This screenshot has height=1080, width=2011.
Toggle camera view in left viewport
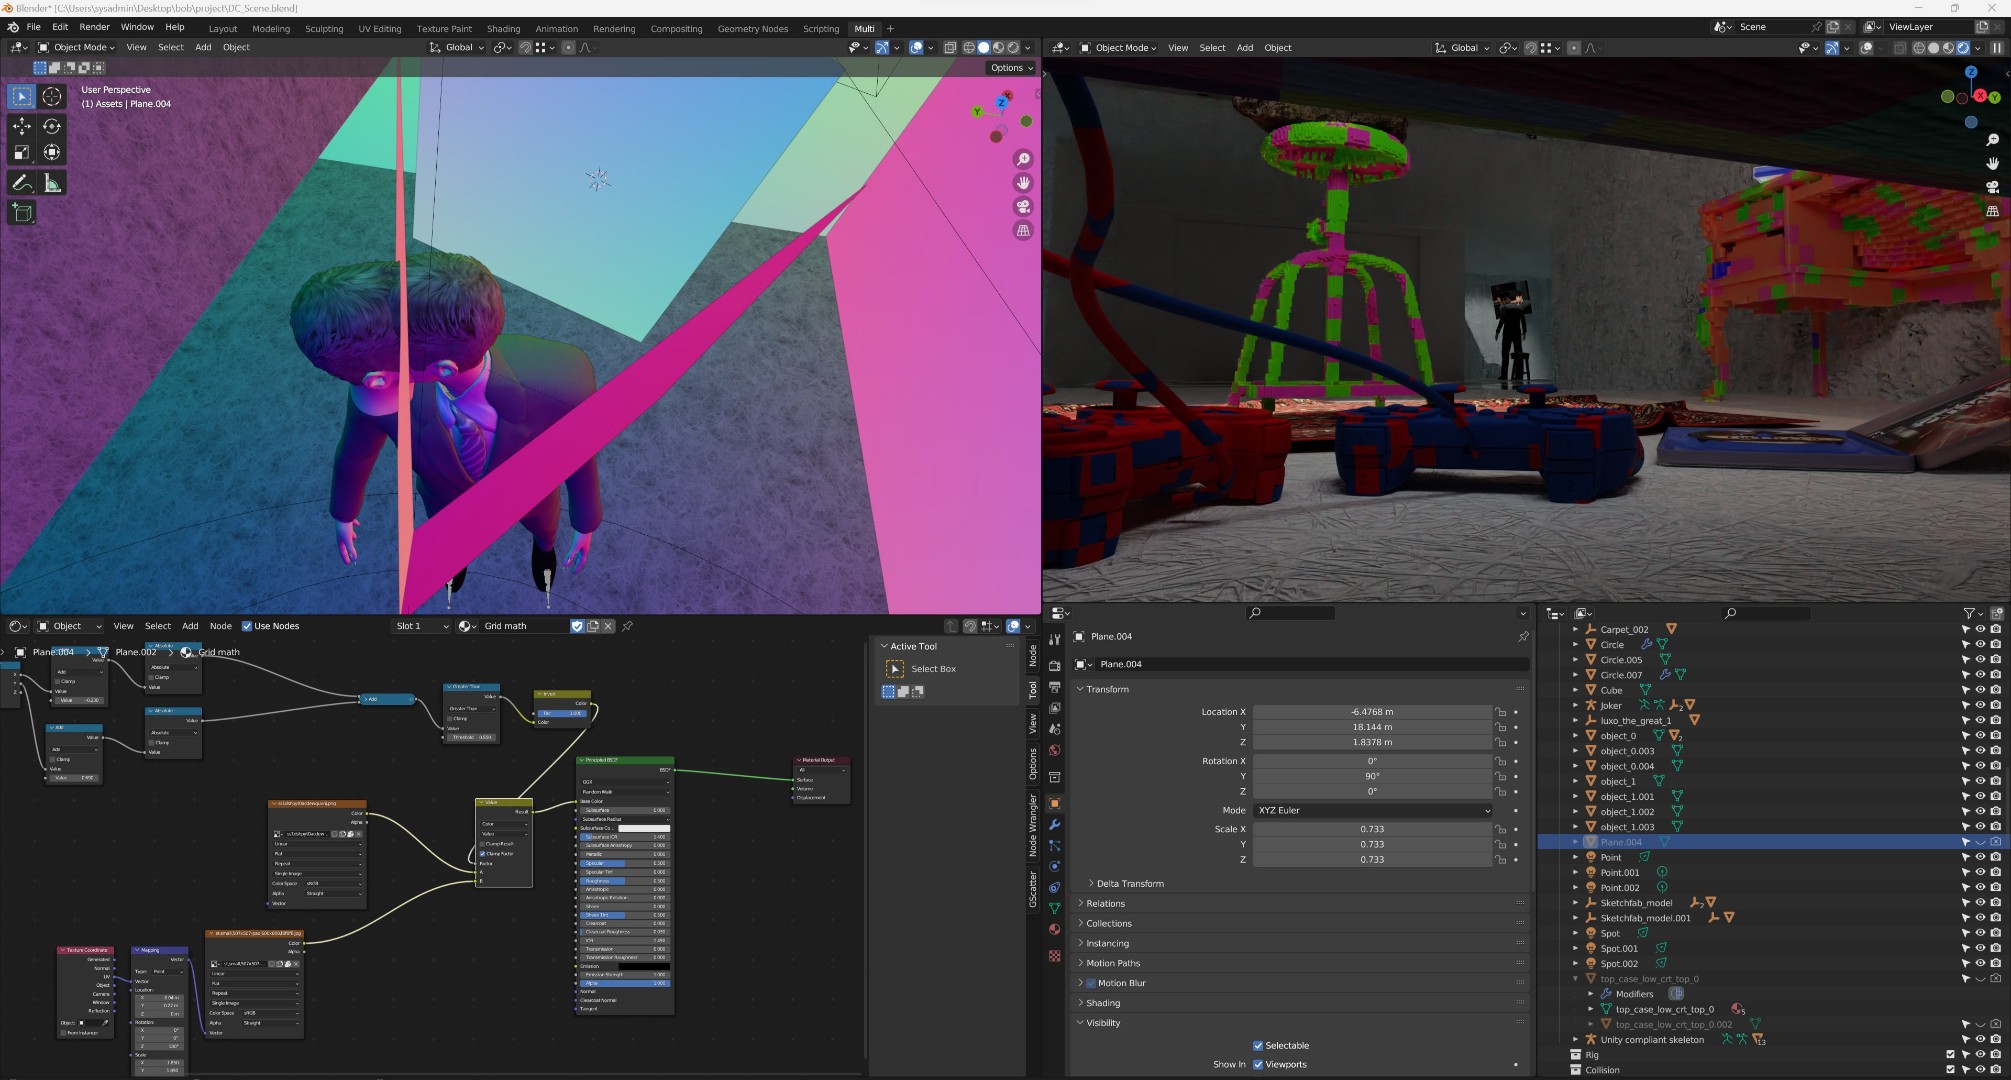(x=1023, y=207)
